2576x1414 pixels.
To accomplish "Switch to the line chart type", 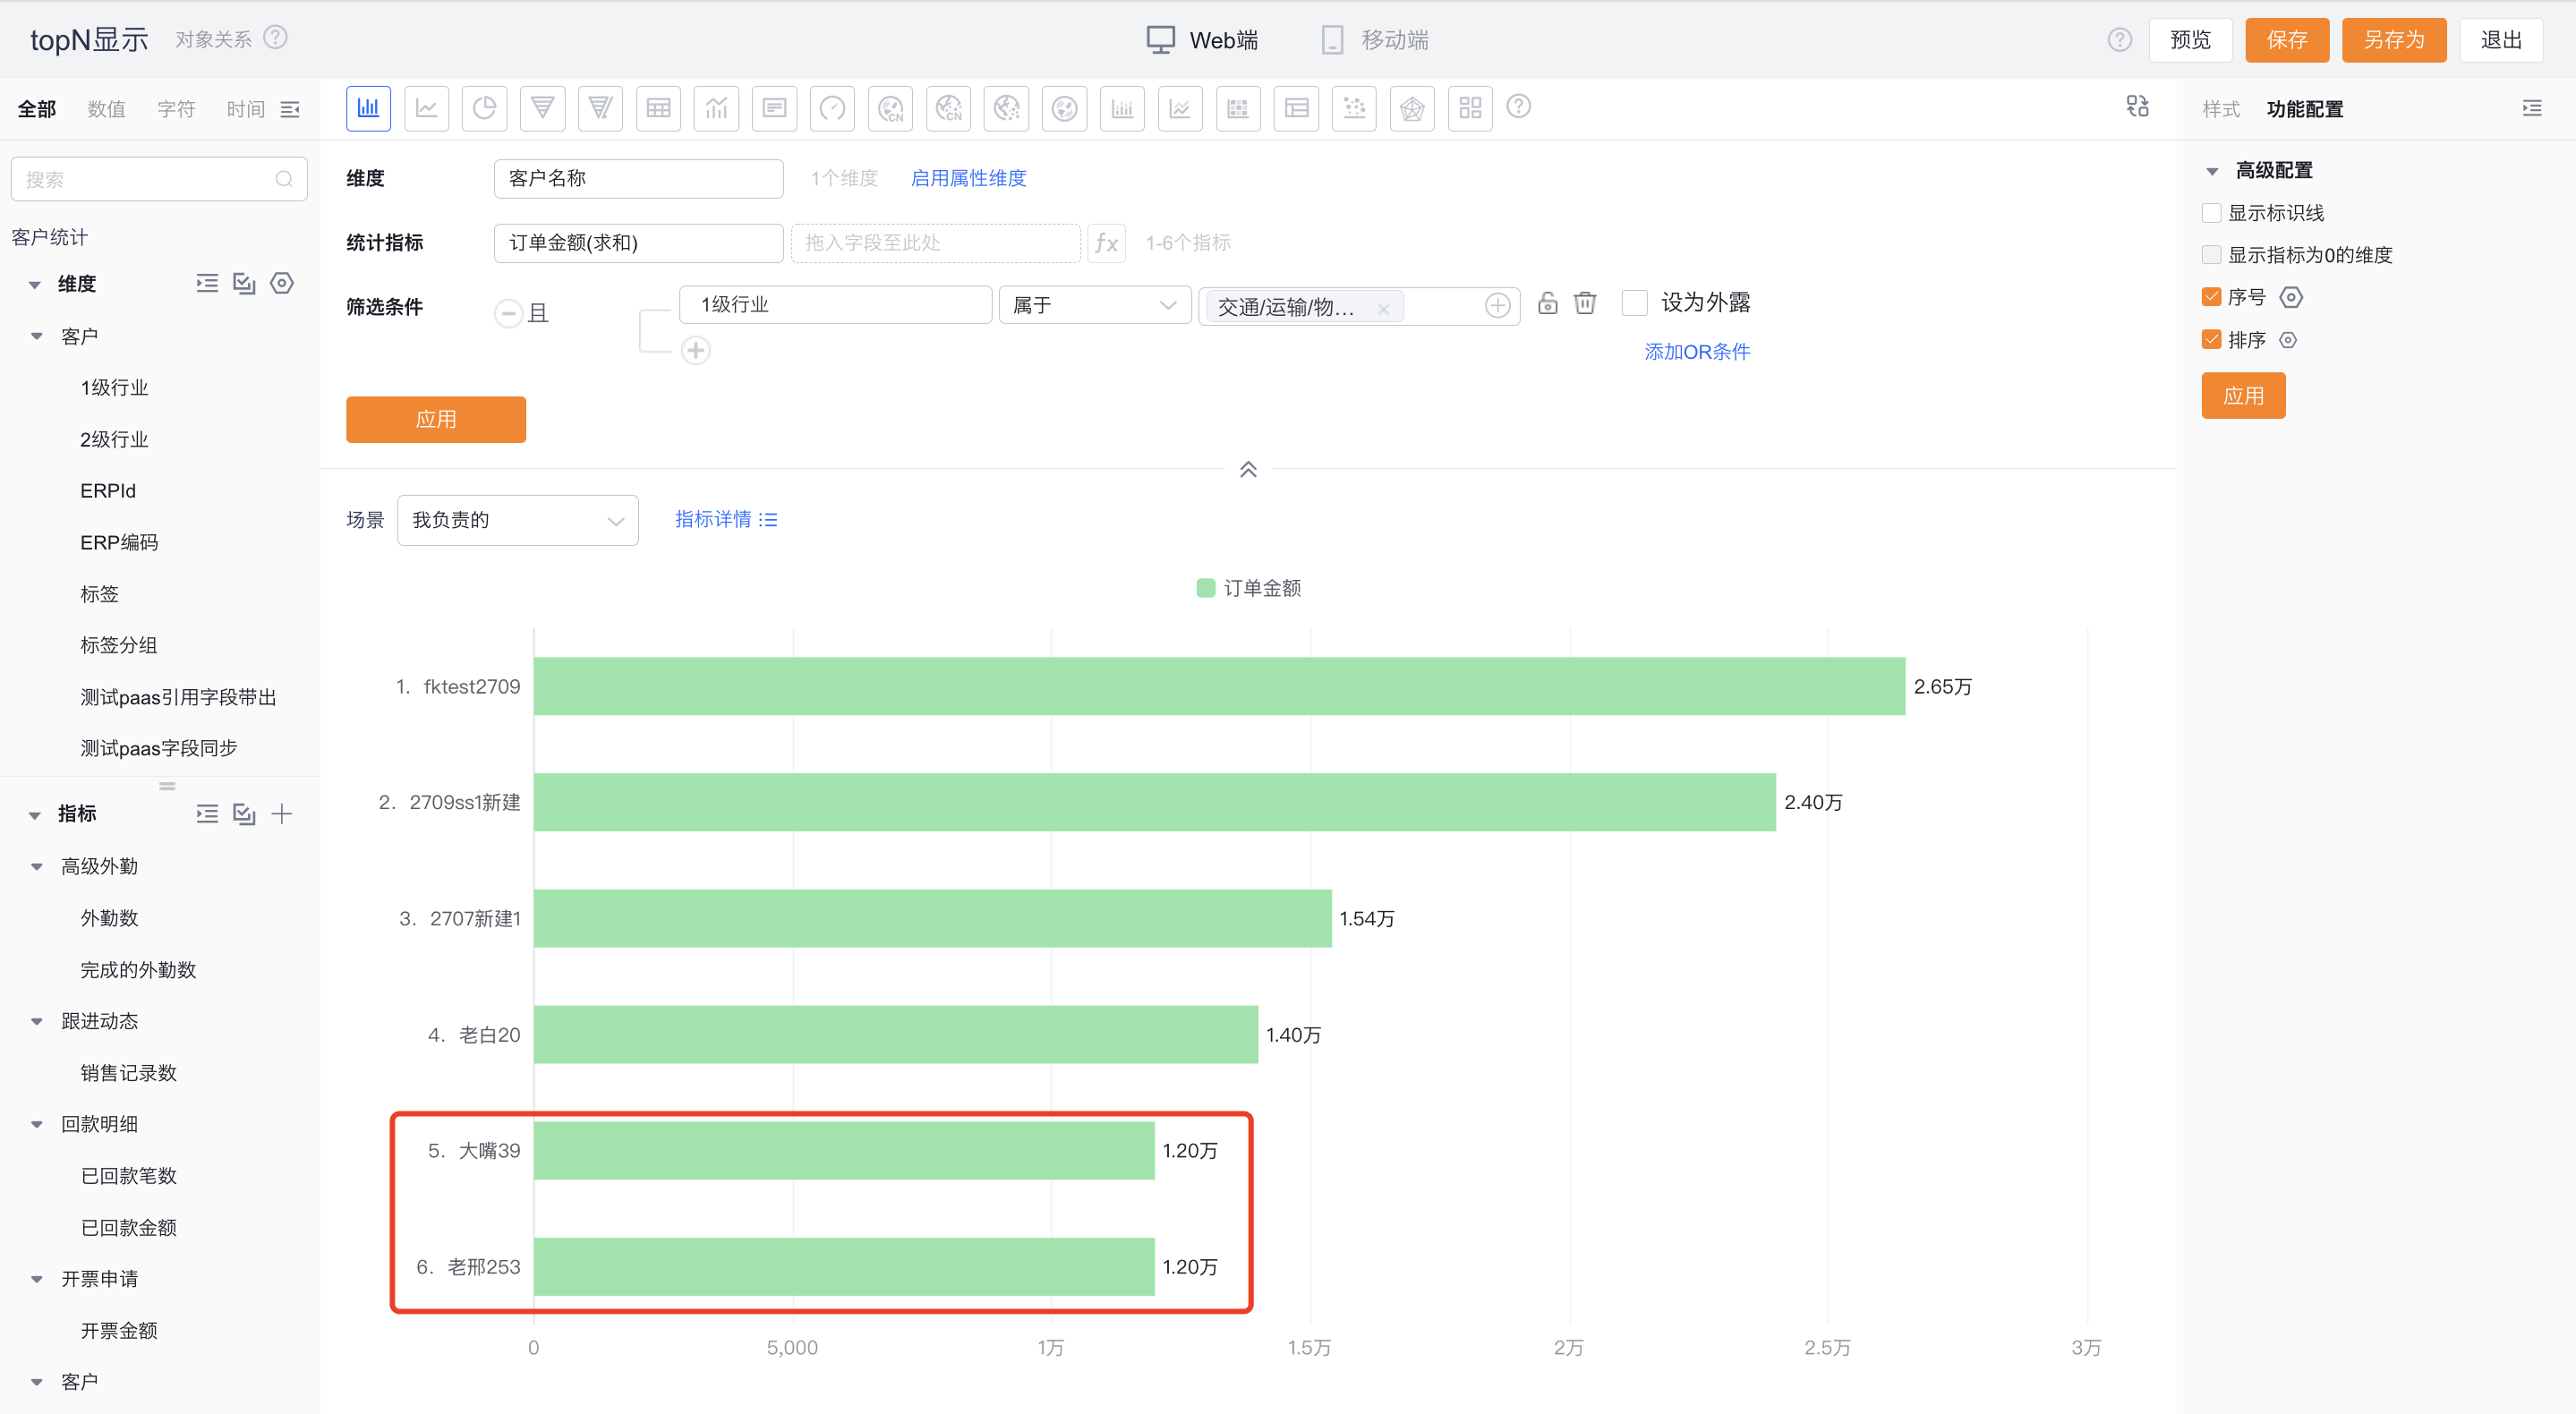I will tap(427, 108).
